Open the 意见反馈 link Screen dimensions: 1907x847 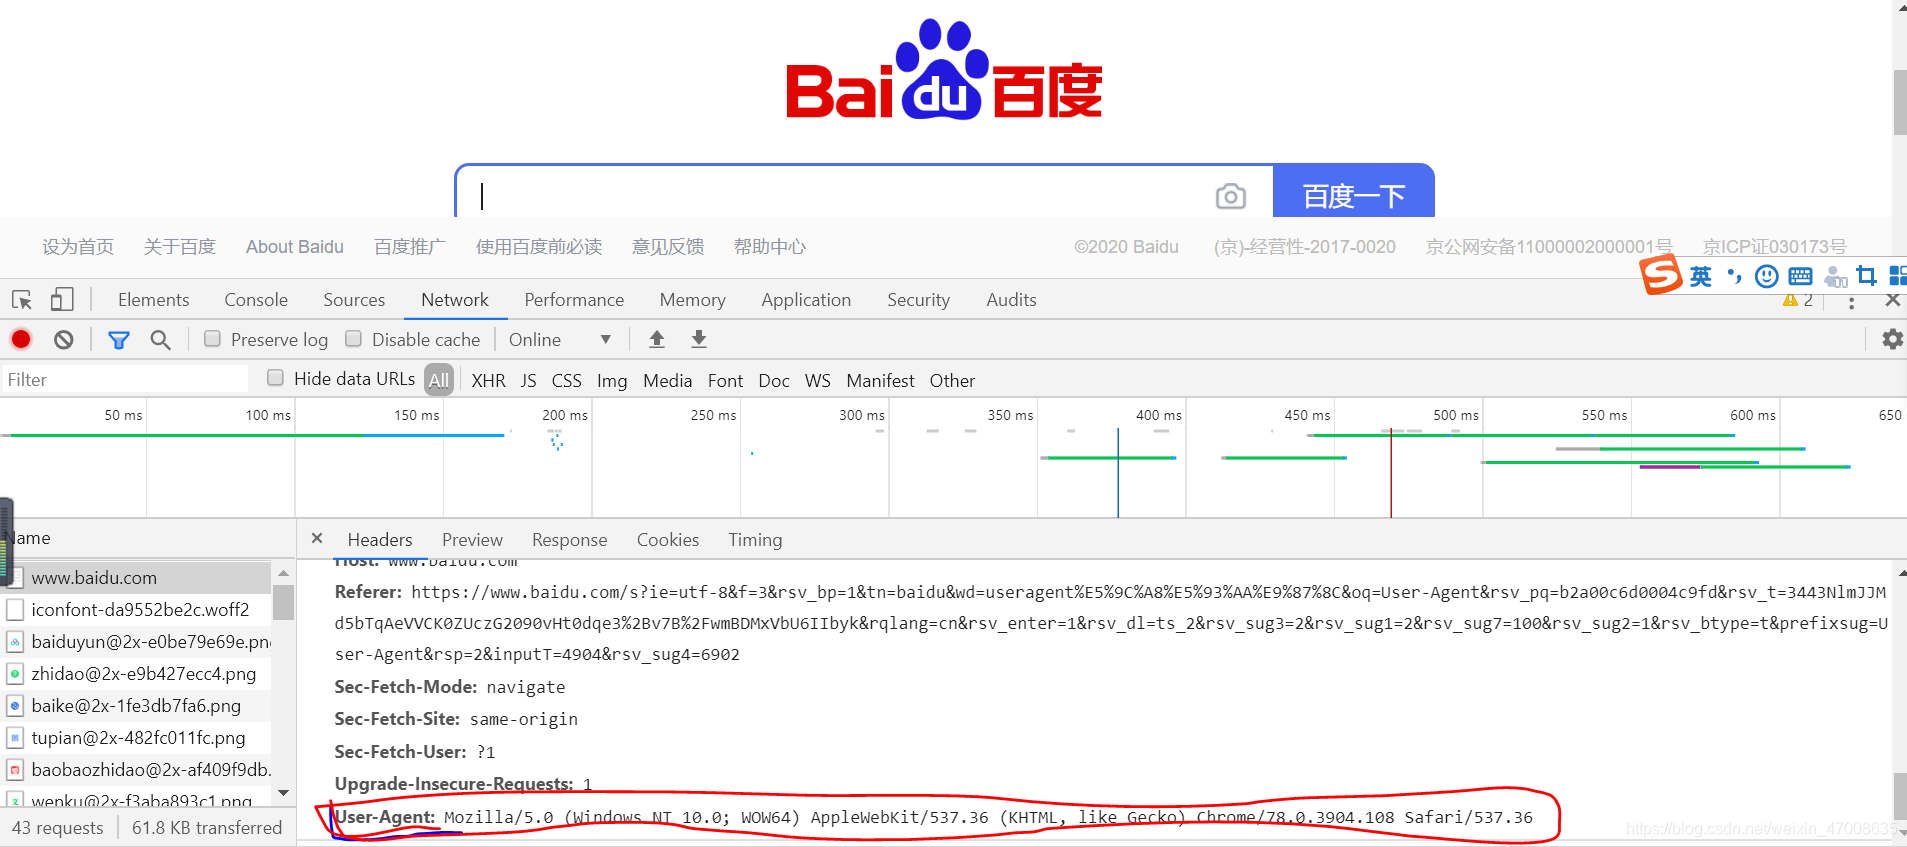pos(667,247)
